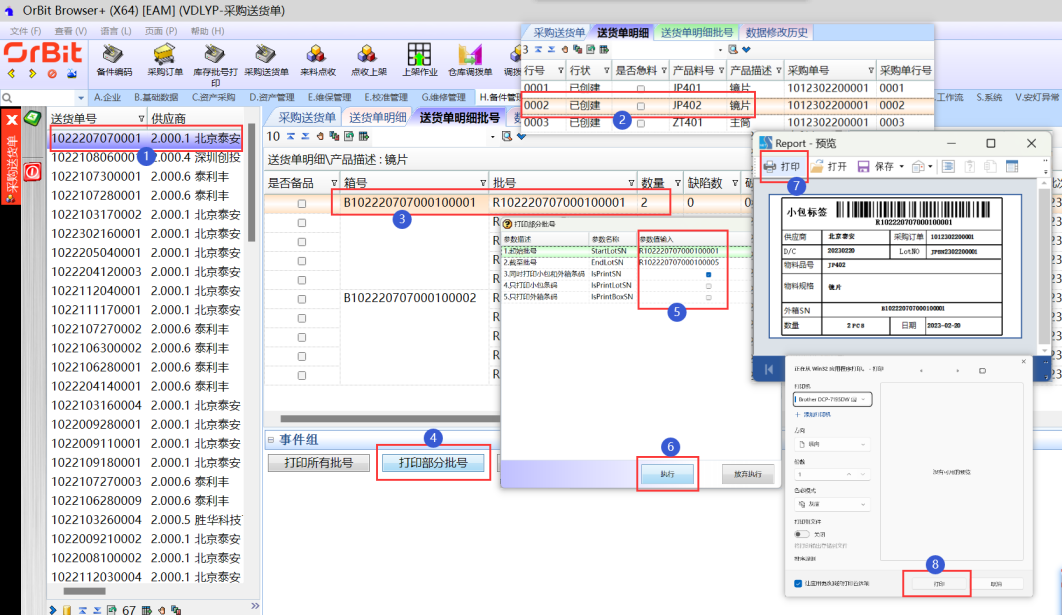Toggle the print-to-file switch in print dialog
The width and height of the screenshot is (1062, 615).
802,534
